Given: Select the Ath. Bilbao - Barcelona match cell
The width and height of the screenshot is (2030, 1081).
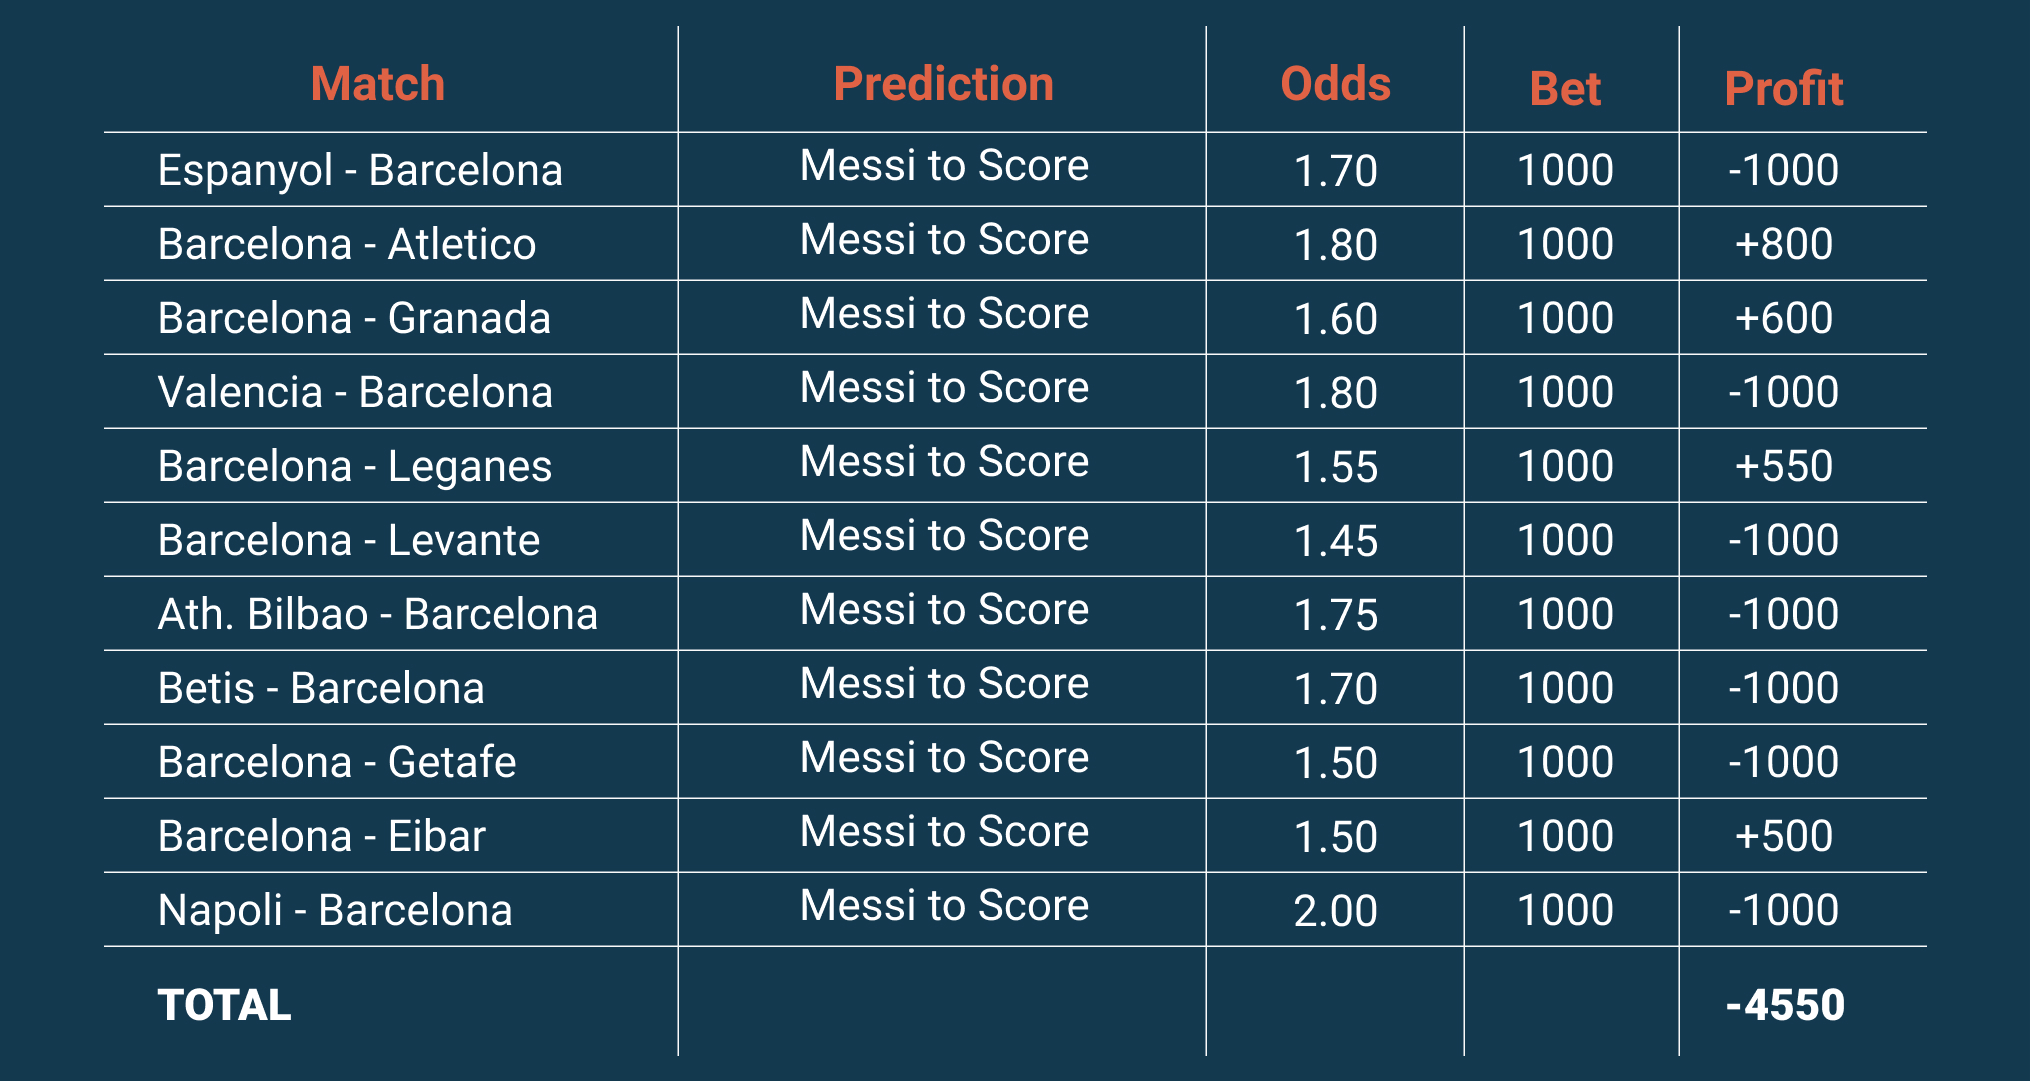Looking at the screenshot, I should pyautogui.click(x=378, y=614).
